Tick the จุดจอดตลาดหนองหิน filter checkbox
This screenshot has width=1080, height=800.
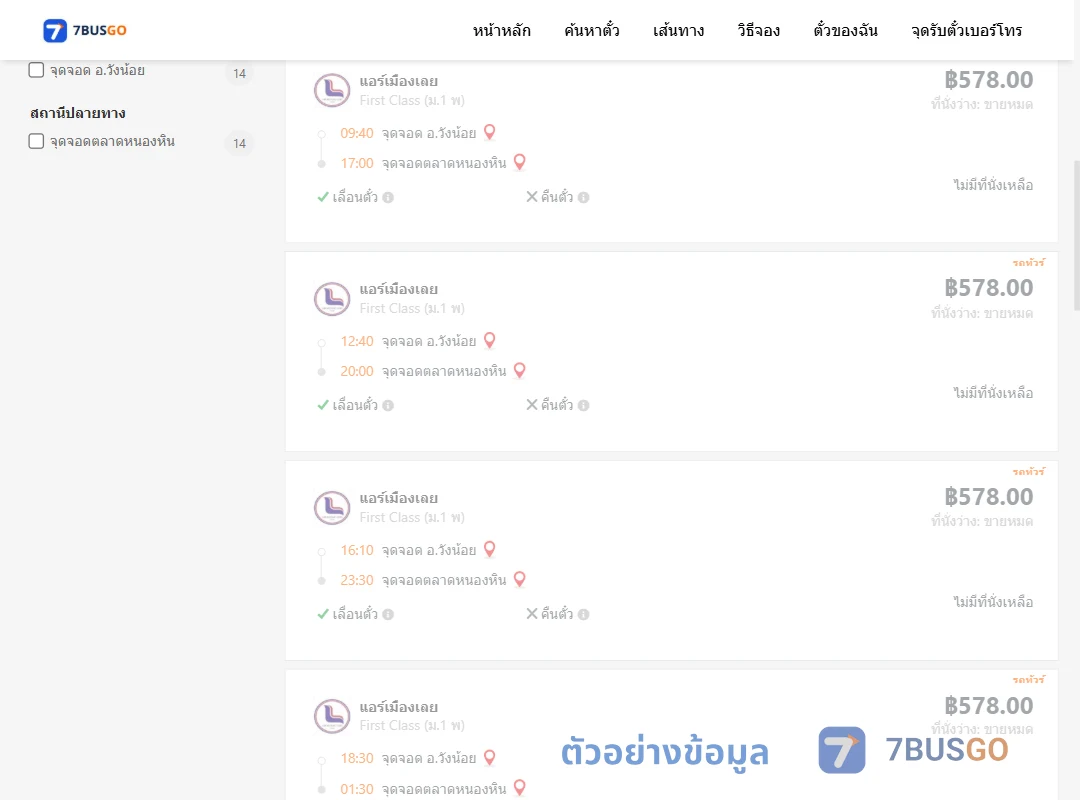[x=36, y=141]
